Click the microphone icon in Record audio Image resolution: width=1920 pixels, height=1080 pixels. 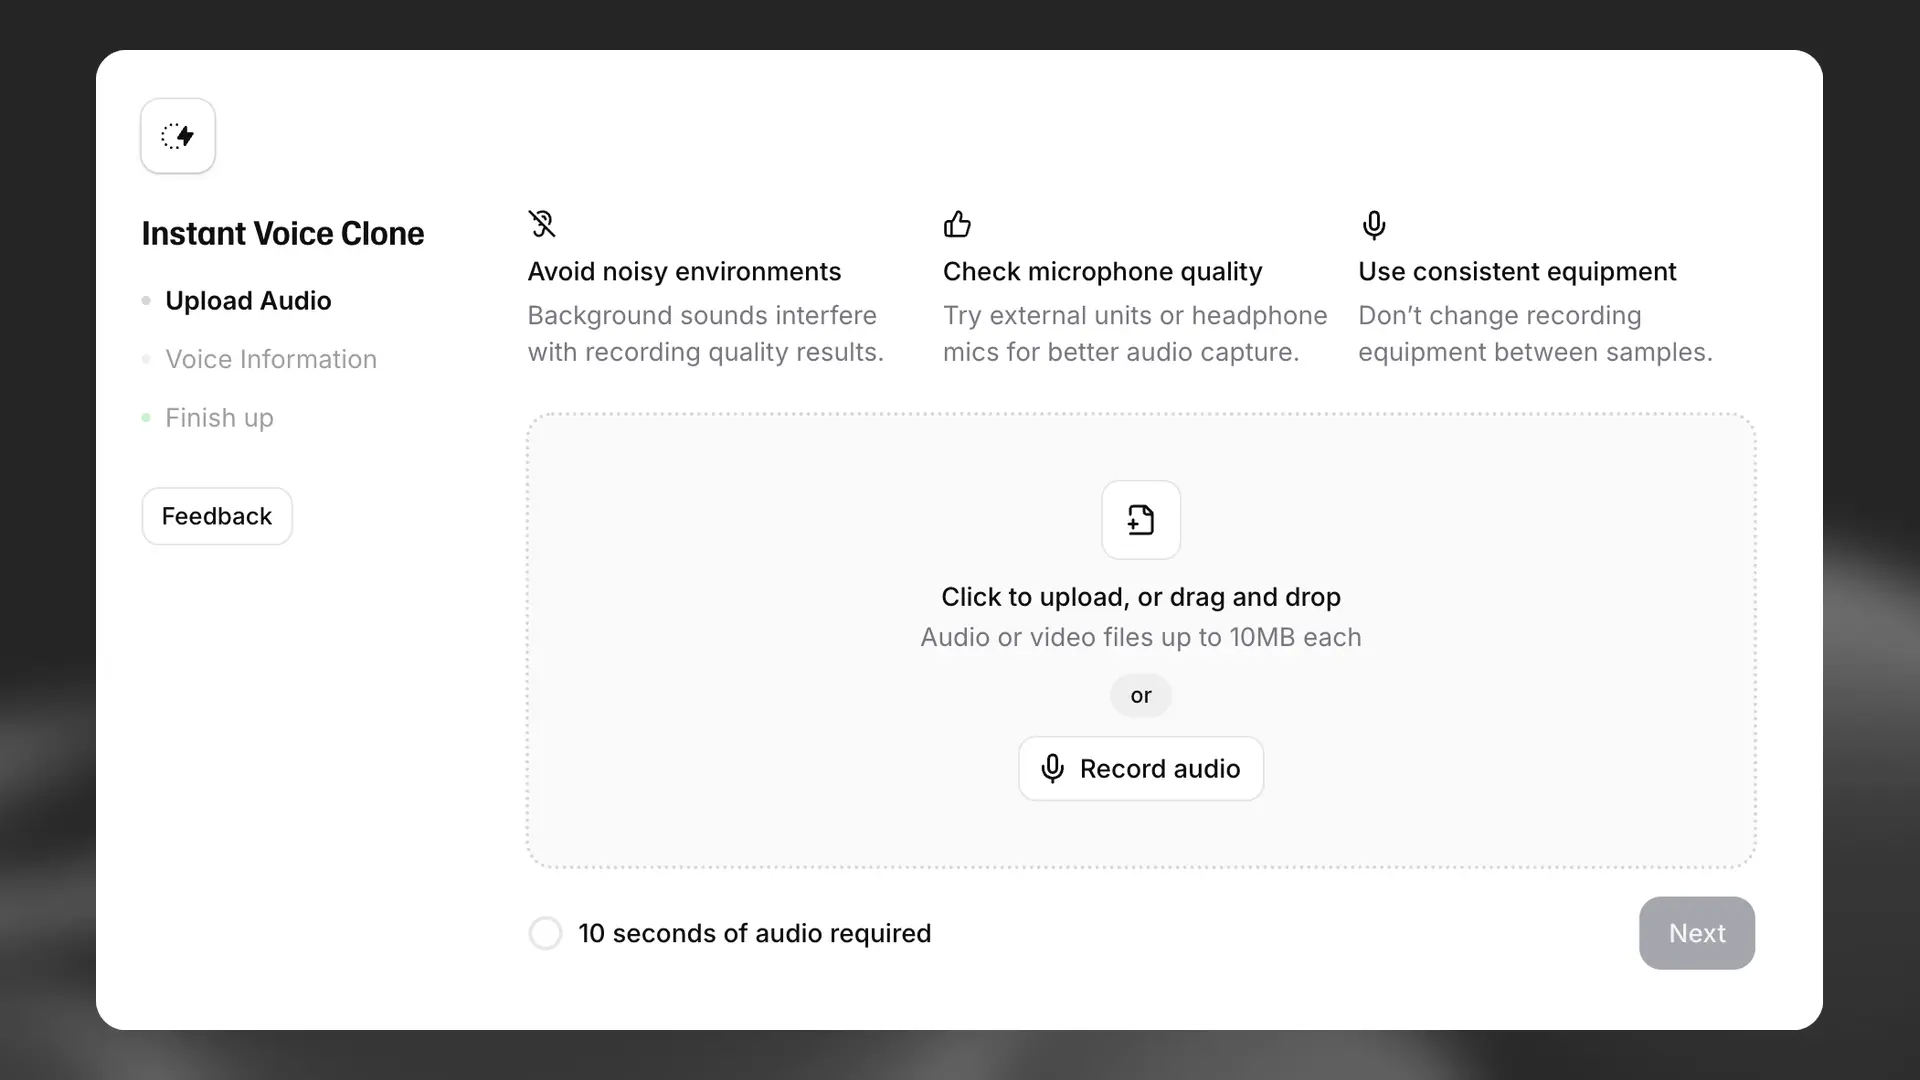point(1052,769)
